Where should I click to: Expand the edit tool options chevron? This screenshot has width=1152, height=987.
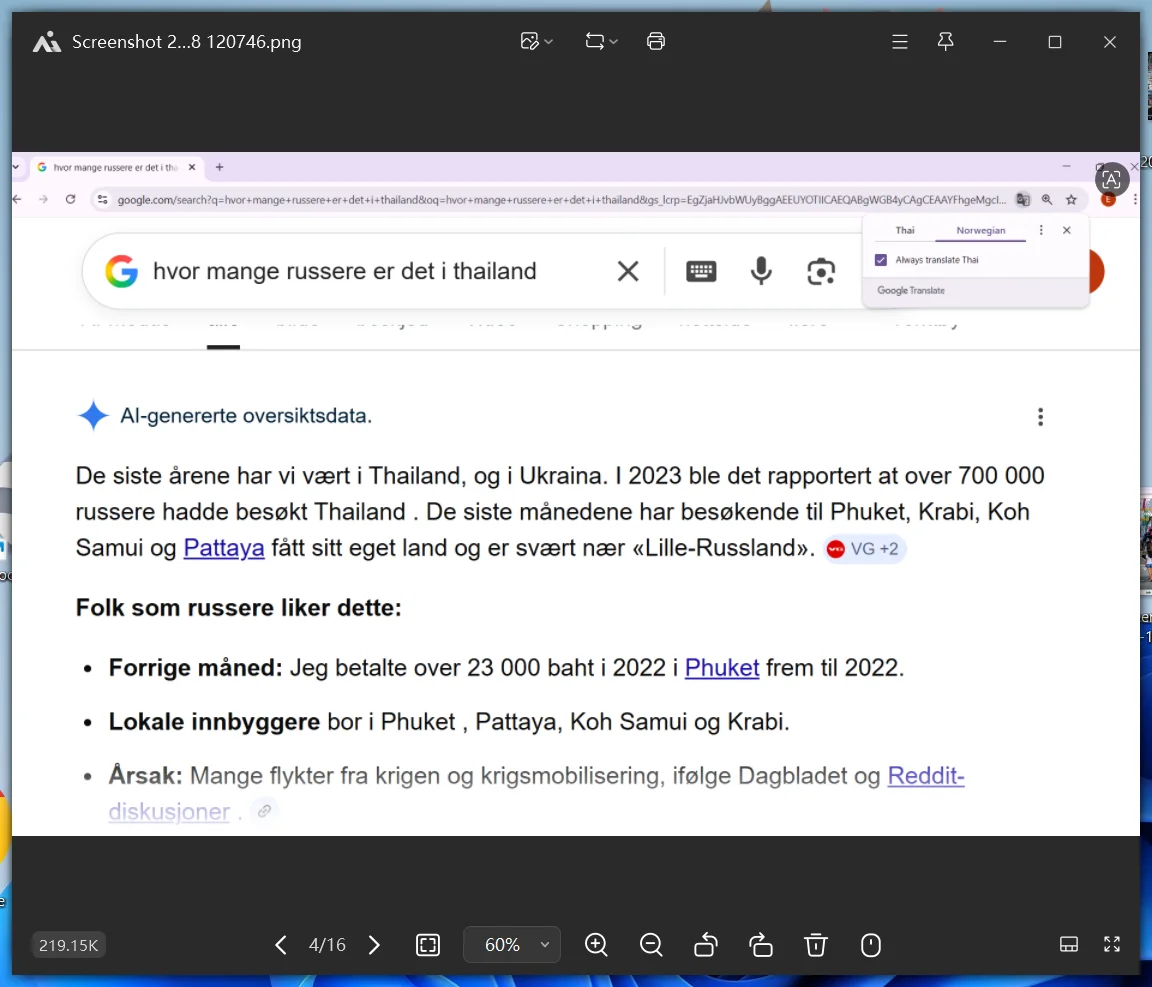pos(547,41)
